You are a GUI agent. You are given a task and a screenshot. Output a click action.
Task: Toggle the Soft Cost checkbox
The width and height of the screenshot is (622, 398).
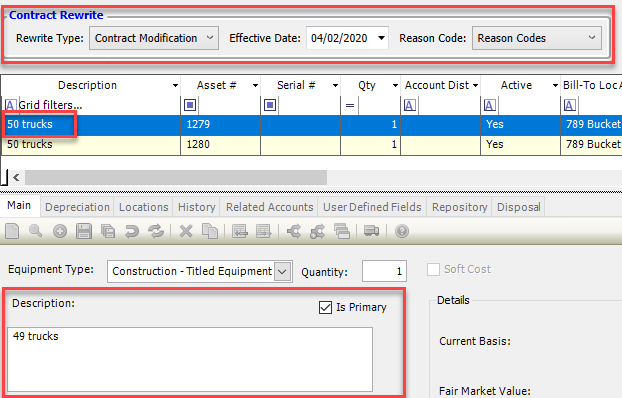point(433,269)
